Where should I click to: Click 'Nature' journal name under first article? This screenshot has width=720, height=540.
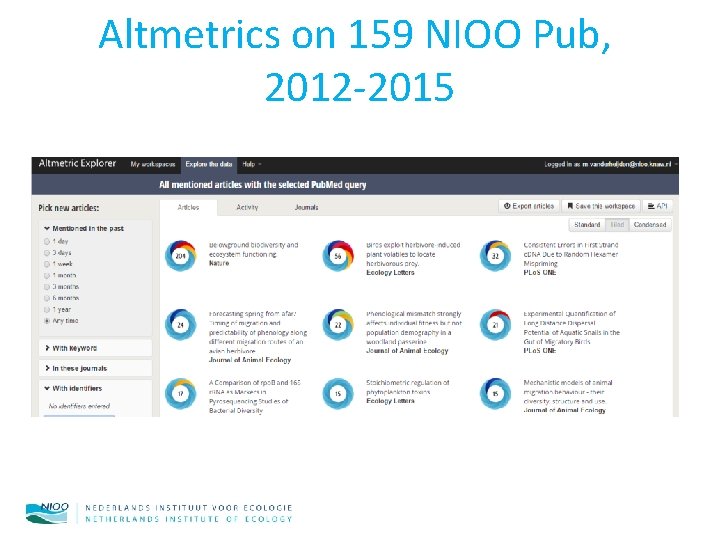219,263
